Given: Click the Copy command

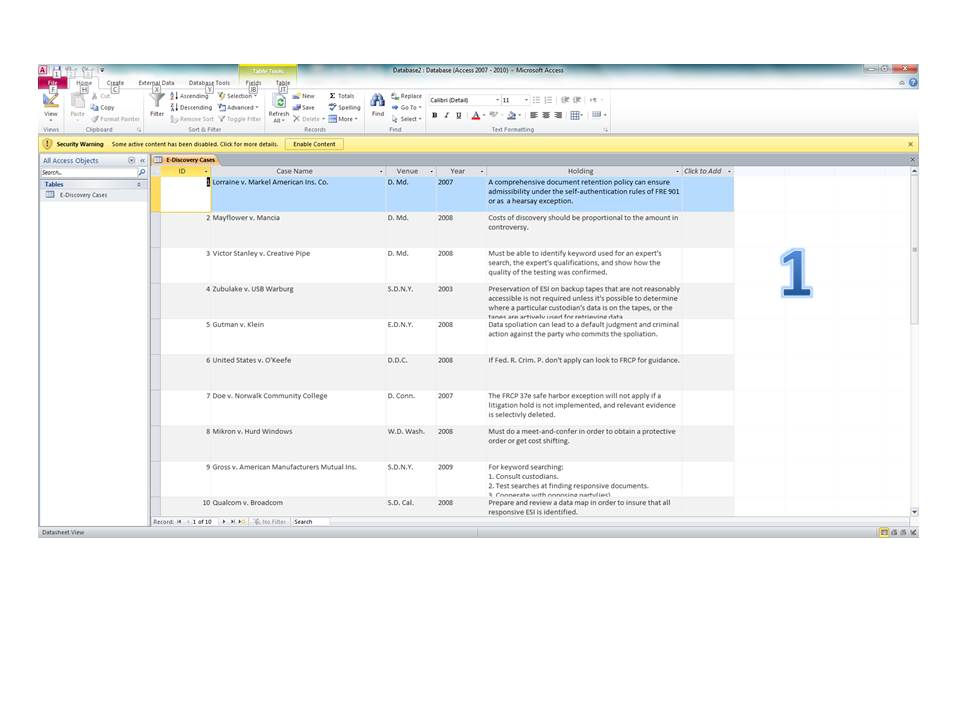Looking at the screenshot, I should point(102,108).
